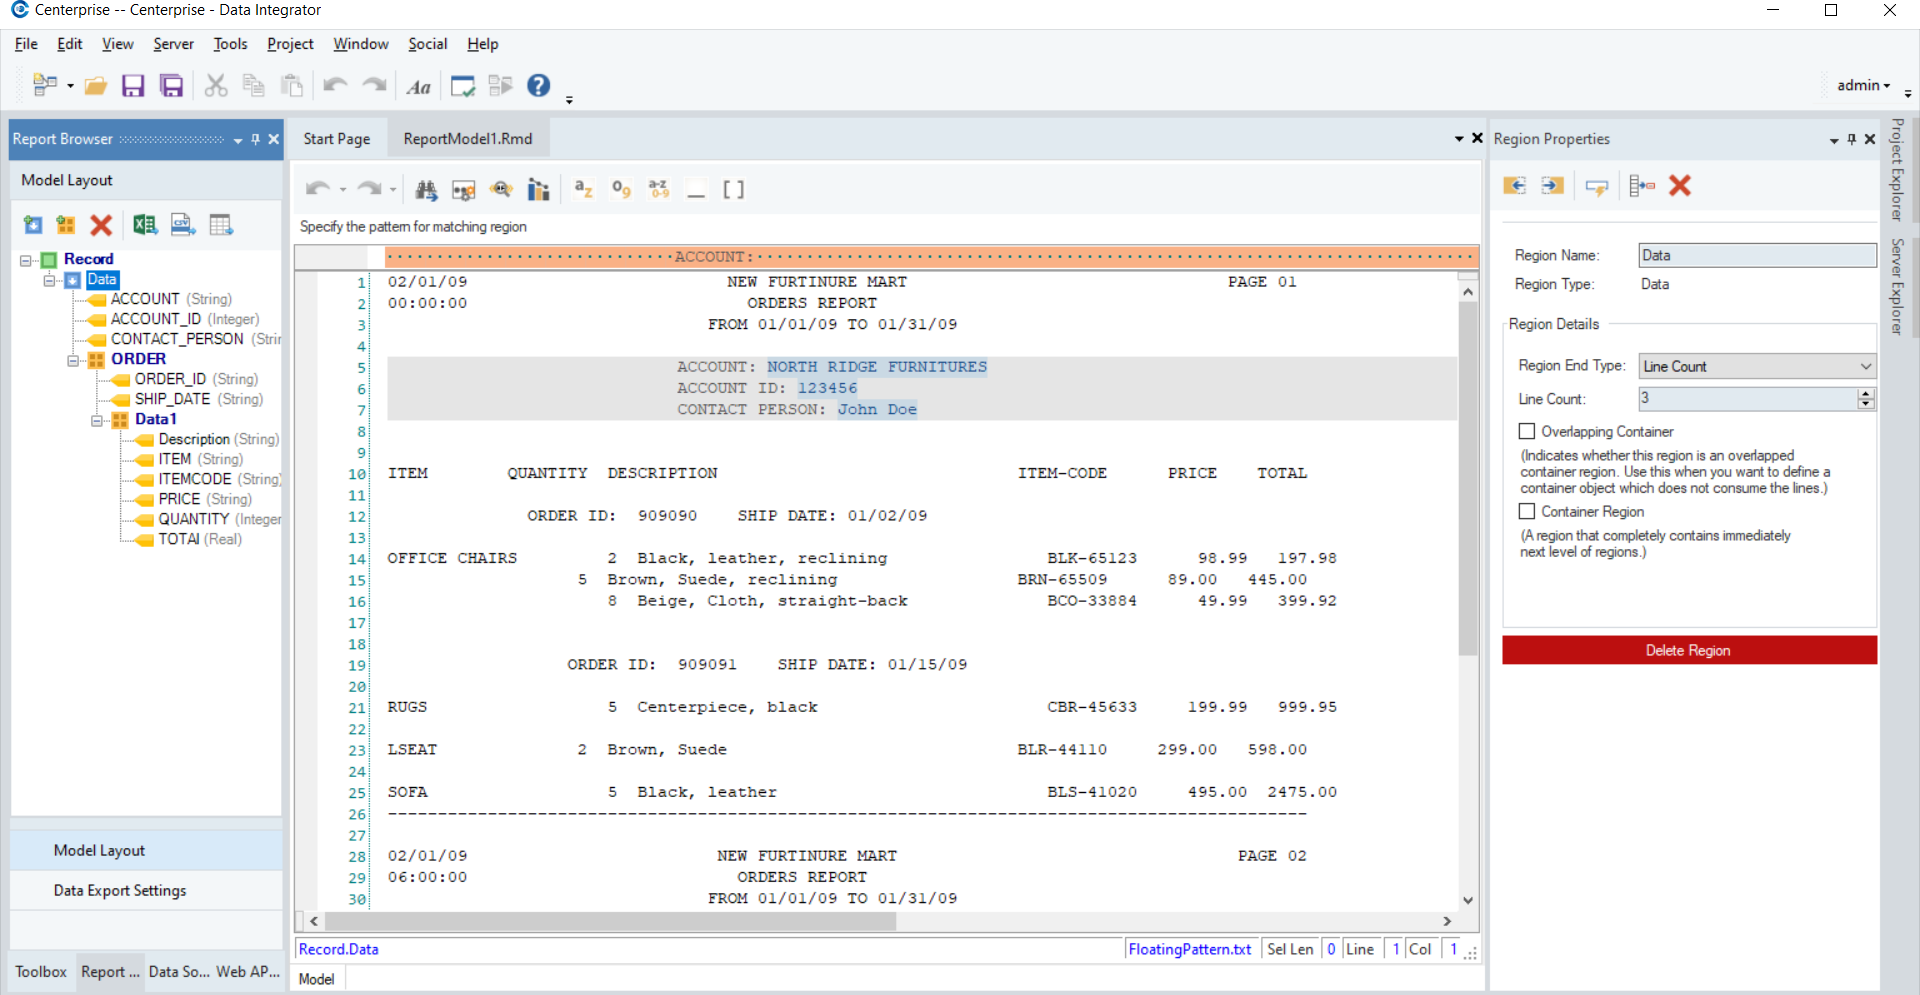
Task: Click the binoculars Find icon in report toolbar
Action: click(x=426, y=189)
